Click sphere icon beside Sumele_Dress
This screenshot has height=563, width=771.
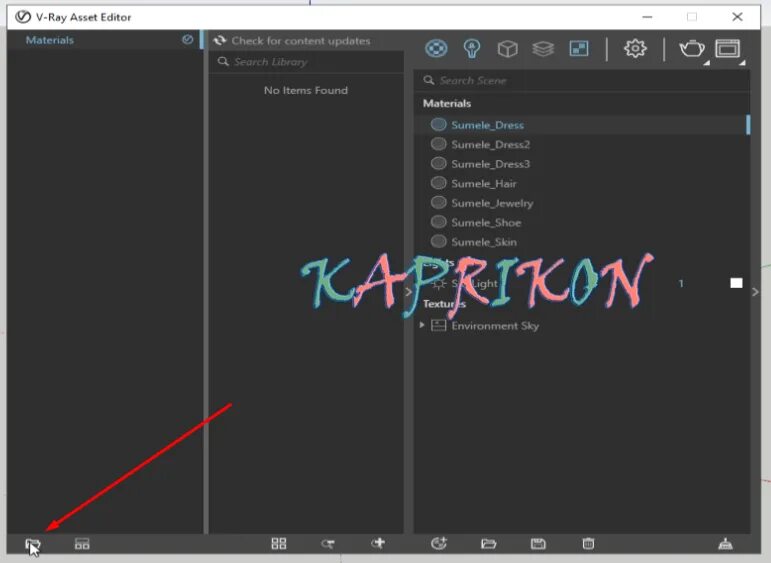438,124
